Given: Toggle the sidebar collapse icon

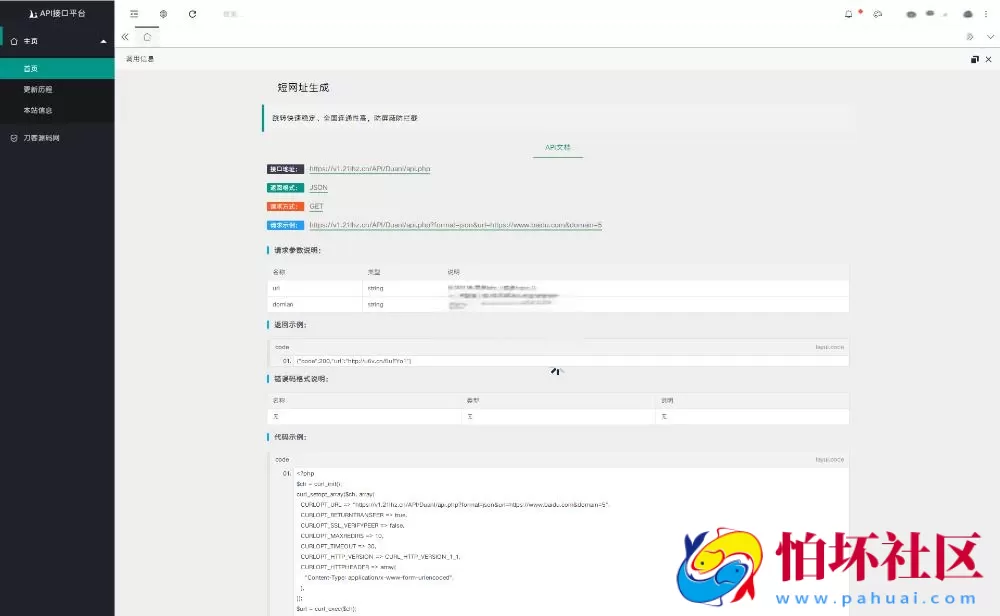Looking at the screenshot, I should (x=134, y=14).
